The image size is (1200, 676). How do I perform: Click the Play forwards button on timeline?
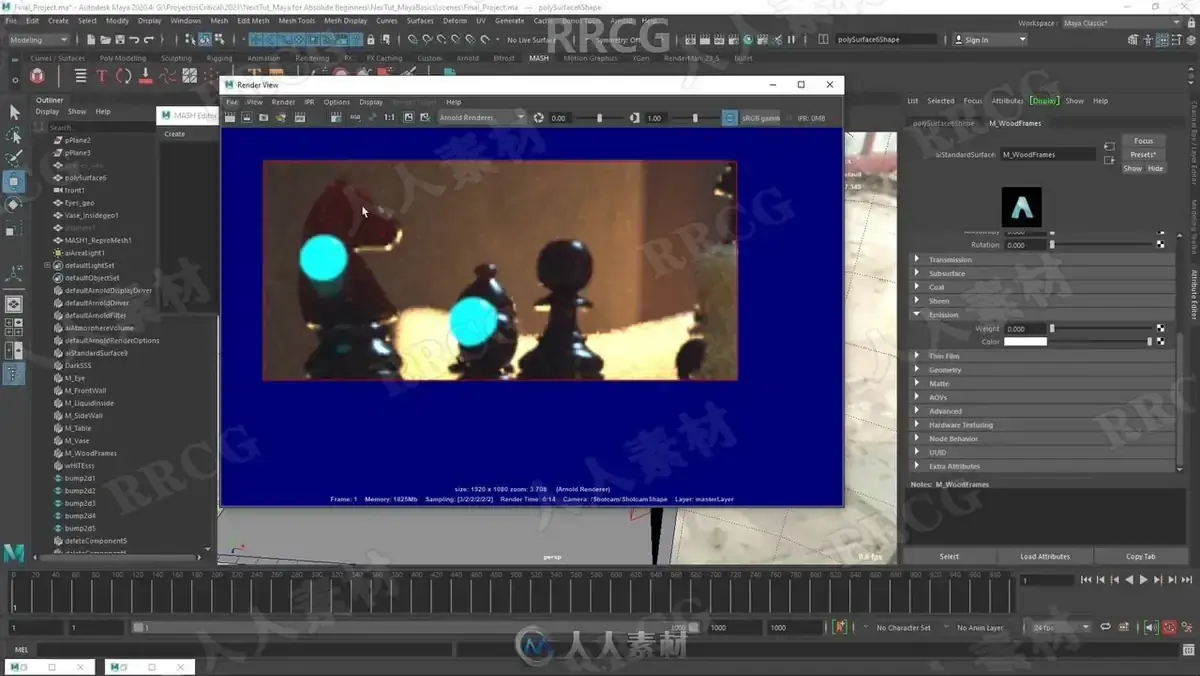click(1143, 580)
